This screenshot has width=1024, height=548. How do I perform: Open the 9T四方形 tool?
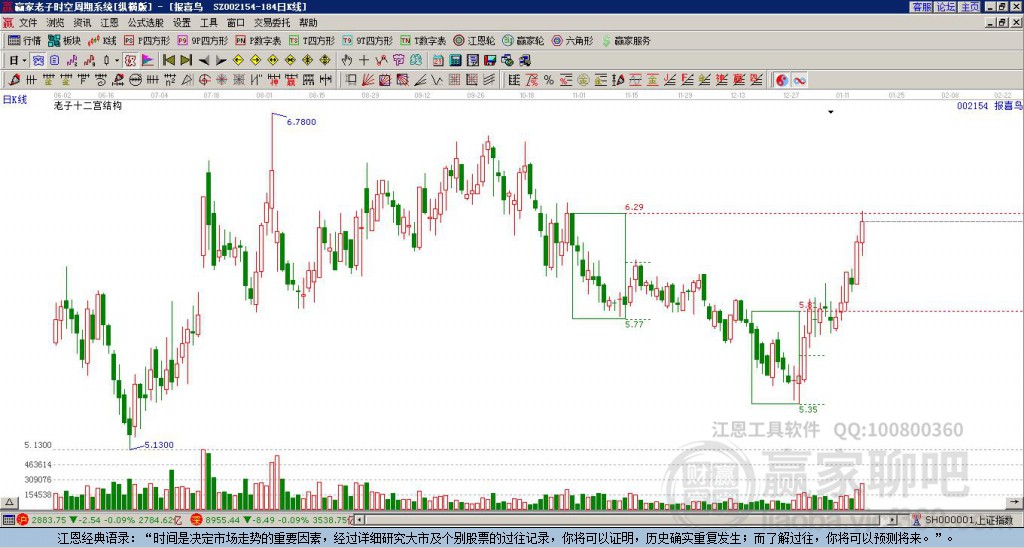click(367, 40)
